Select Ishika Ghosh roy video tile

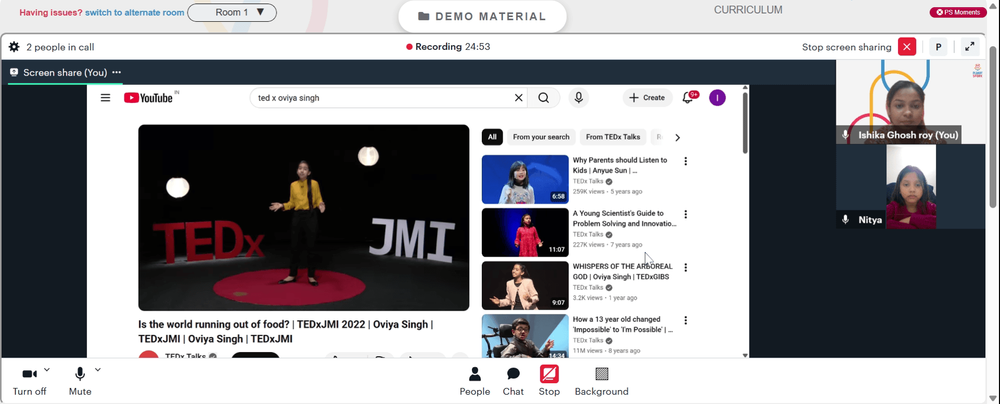(x=911, y=102)
